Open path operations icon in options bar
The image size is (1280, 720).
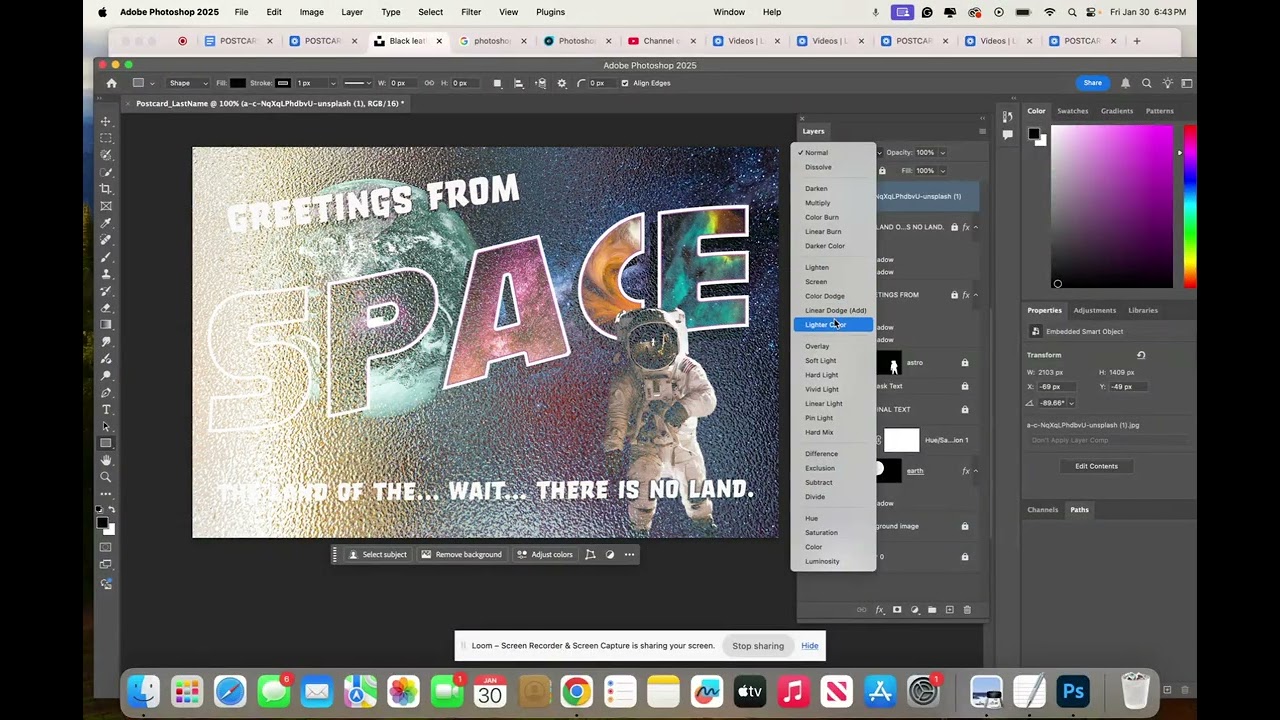[498, 83]
